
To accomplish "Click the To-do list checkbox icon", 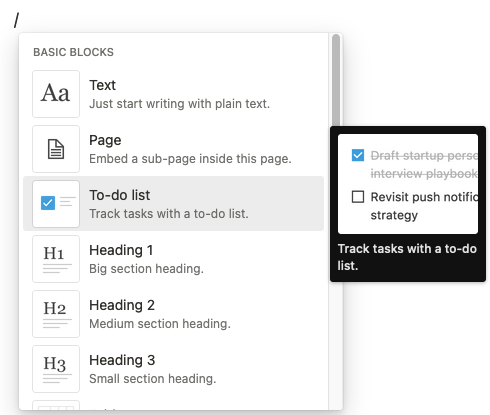I will 56,204.
